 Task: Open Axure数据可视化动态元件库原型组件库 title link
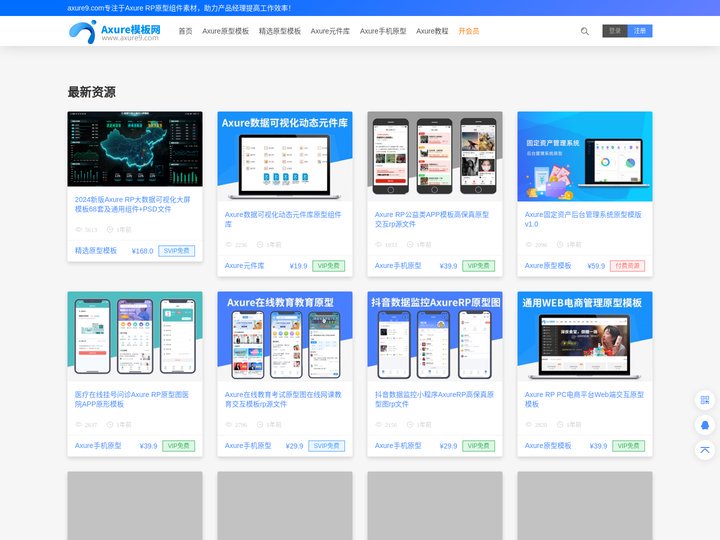pyautogui.click(x=283, y=219)
